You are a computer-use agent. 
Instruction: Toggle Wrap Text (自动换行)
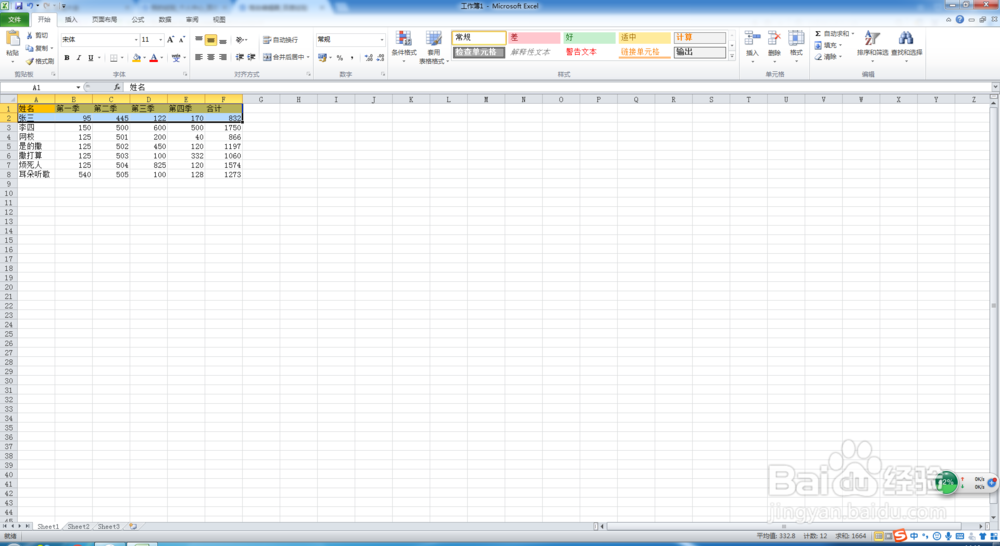coord(281,40)
